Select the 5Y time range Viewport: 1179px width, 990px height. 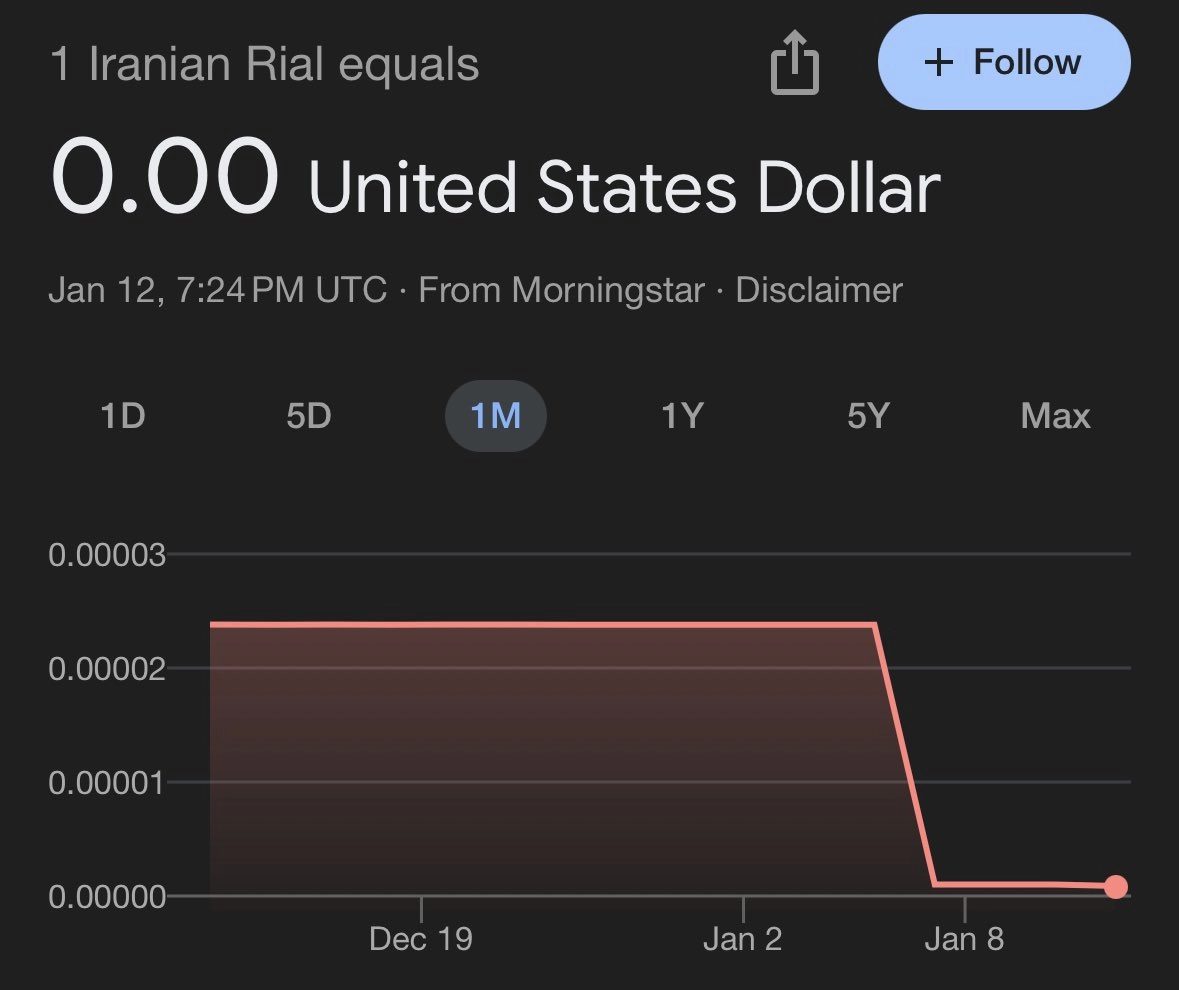[867, 415]
